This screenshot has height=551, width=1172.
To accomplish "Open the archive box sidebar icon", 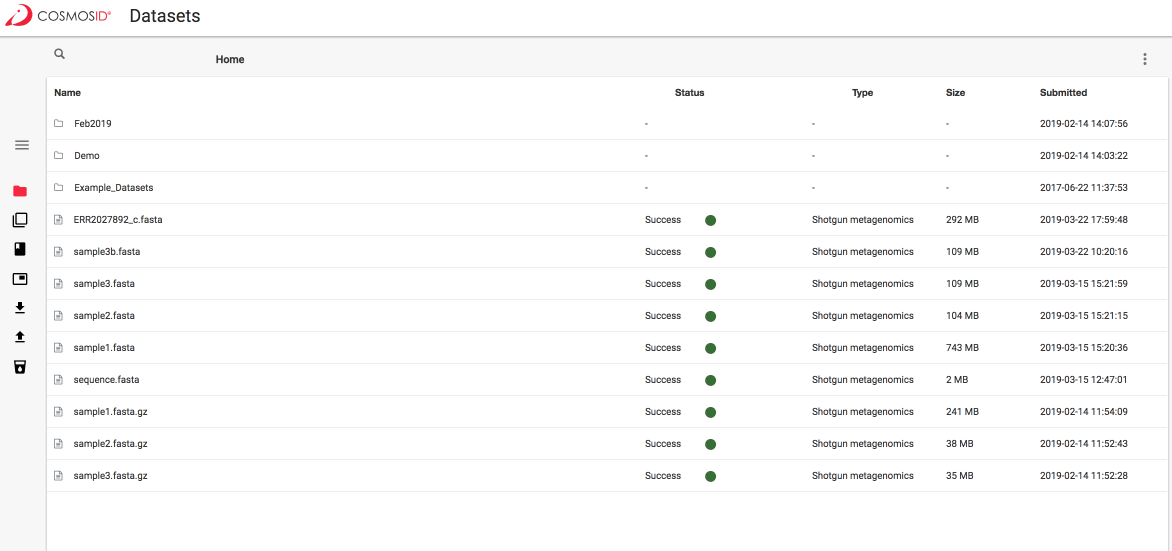I will (x=20, y=366).
